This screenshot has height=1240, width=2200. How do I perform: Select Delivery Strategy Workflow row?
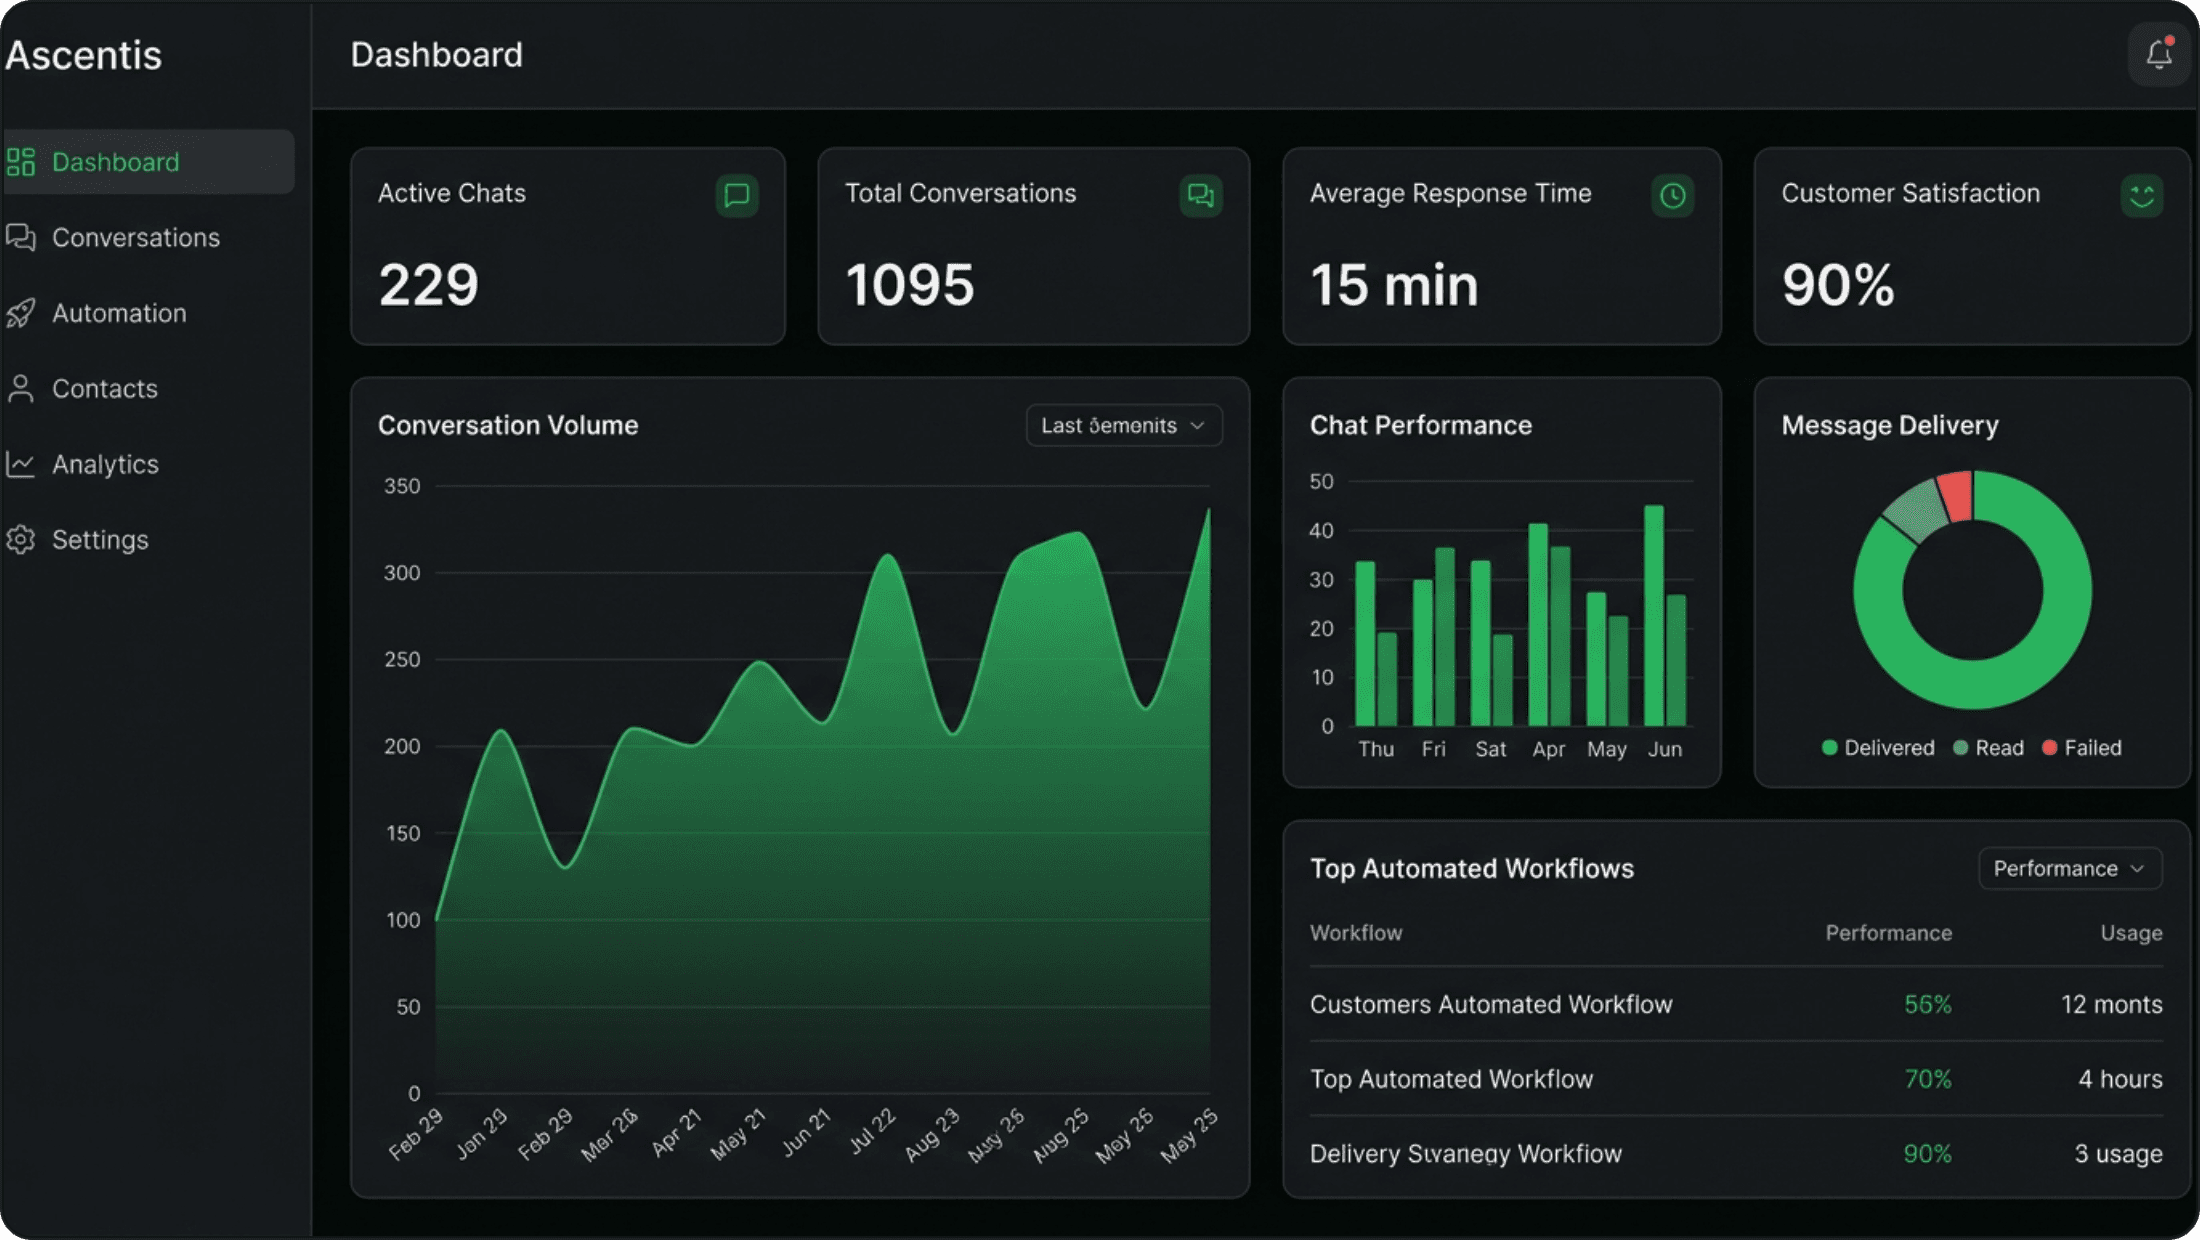pyautogui.click(x=1465, y=1153)
